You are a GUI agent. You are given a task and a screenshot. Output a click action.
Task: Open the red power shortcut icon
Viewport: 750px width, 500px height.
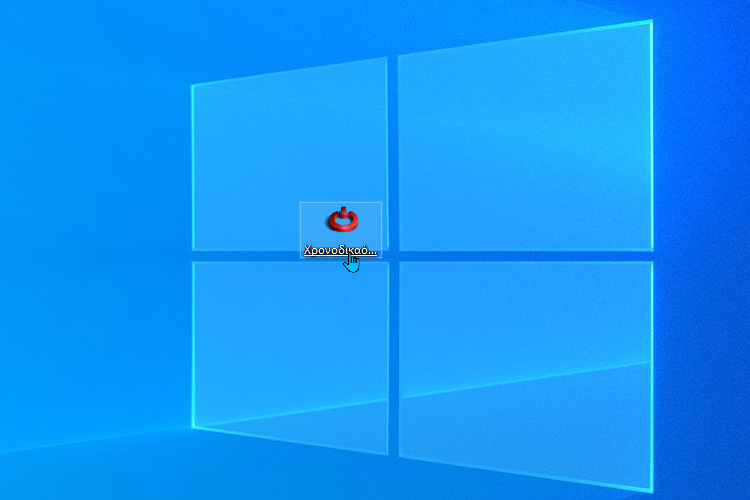pyautogui.click(x=343, y=220)
